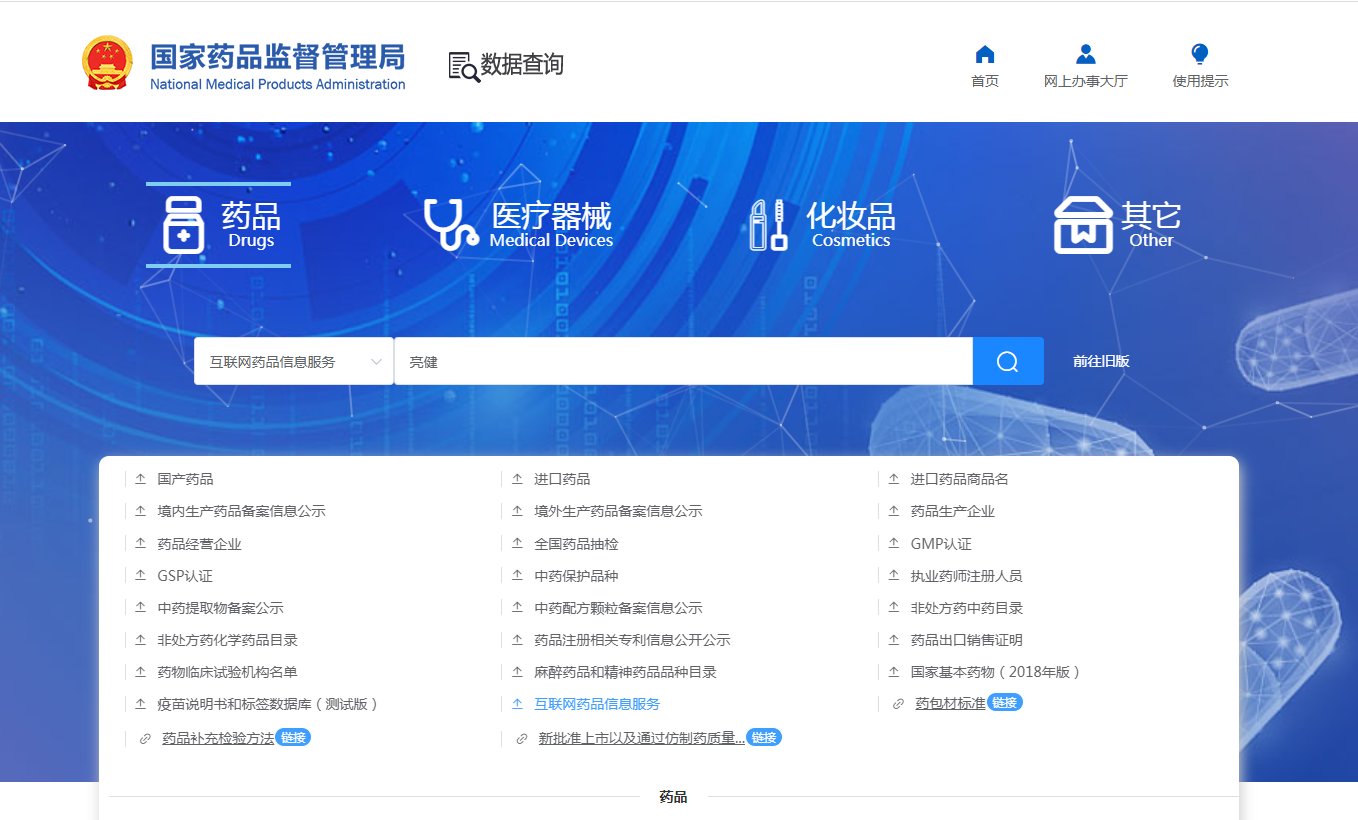
Task: Click upload icon beside 执业药师注册人员
Action: click(x=893, y=576)
